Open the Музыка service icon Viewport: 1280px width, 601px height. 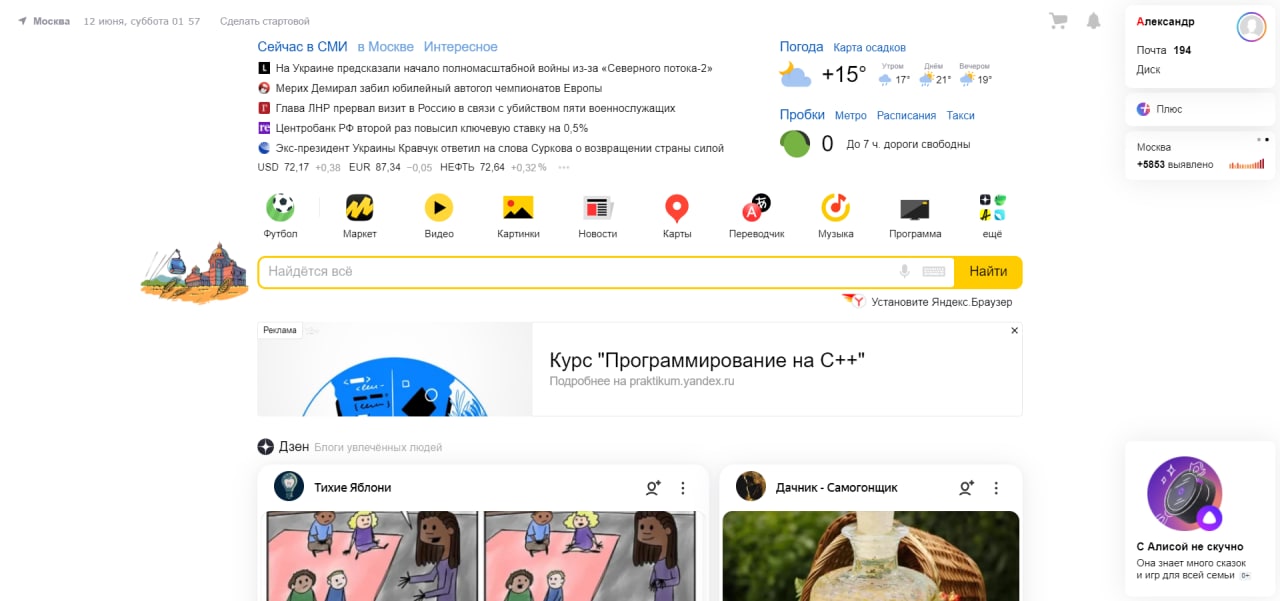click(x=836, y=207)
